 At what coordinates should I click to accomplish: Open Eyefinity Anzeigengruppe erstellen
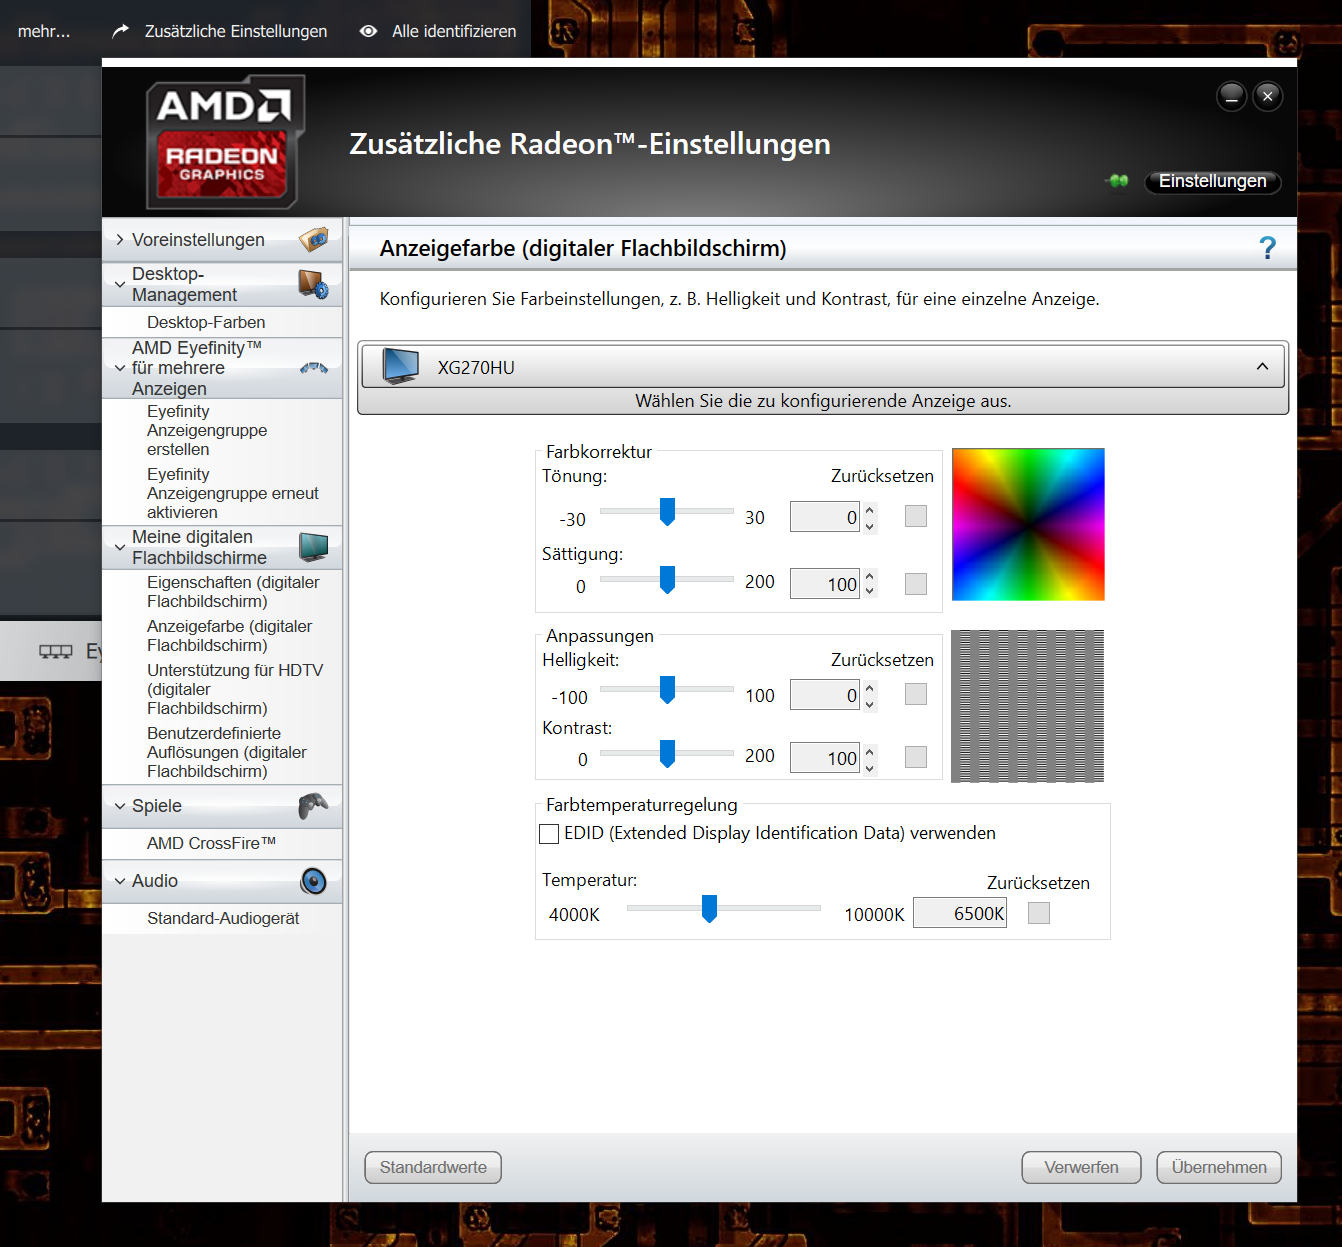207,430
